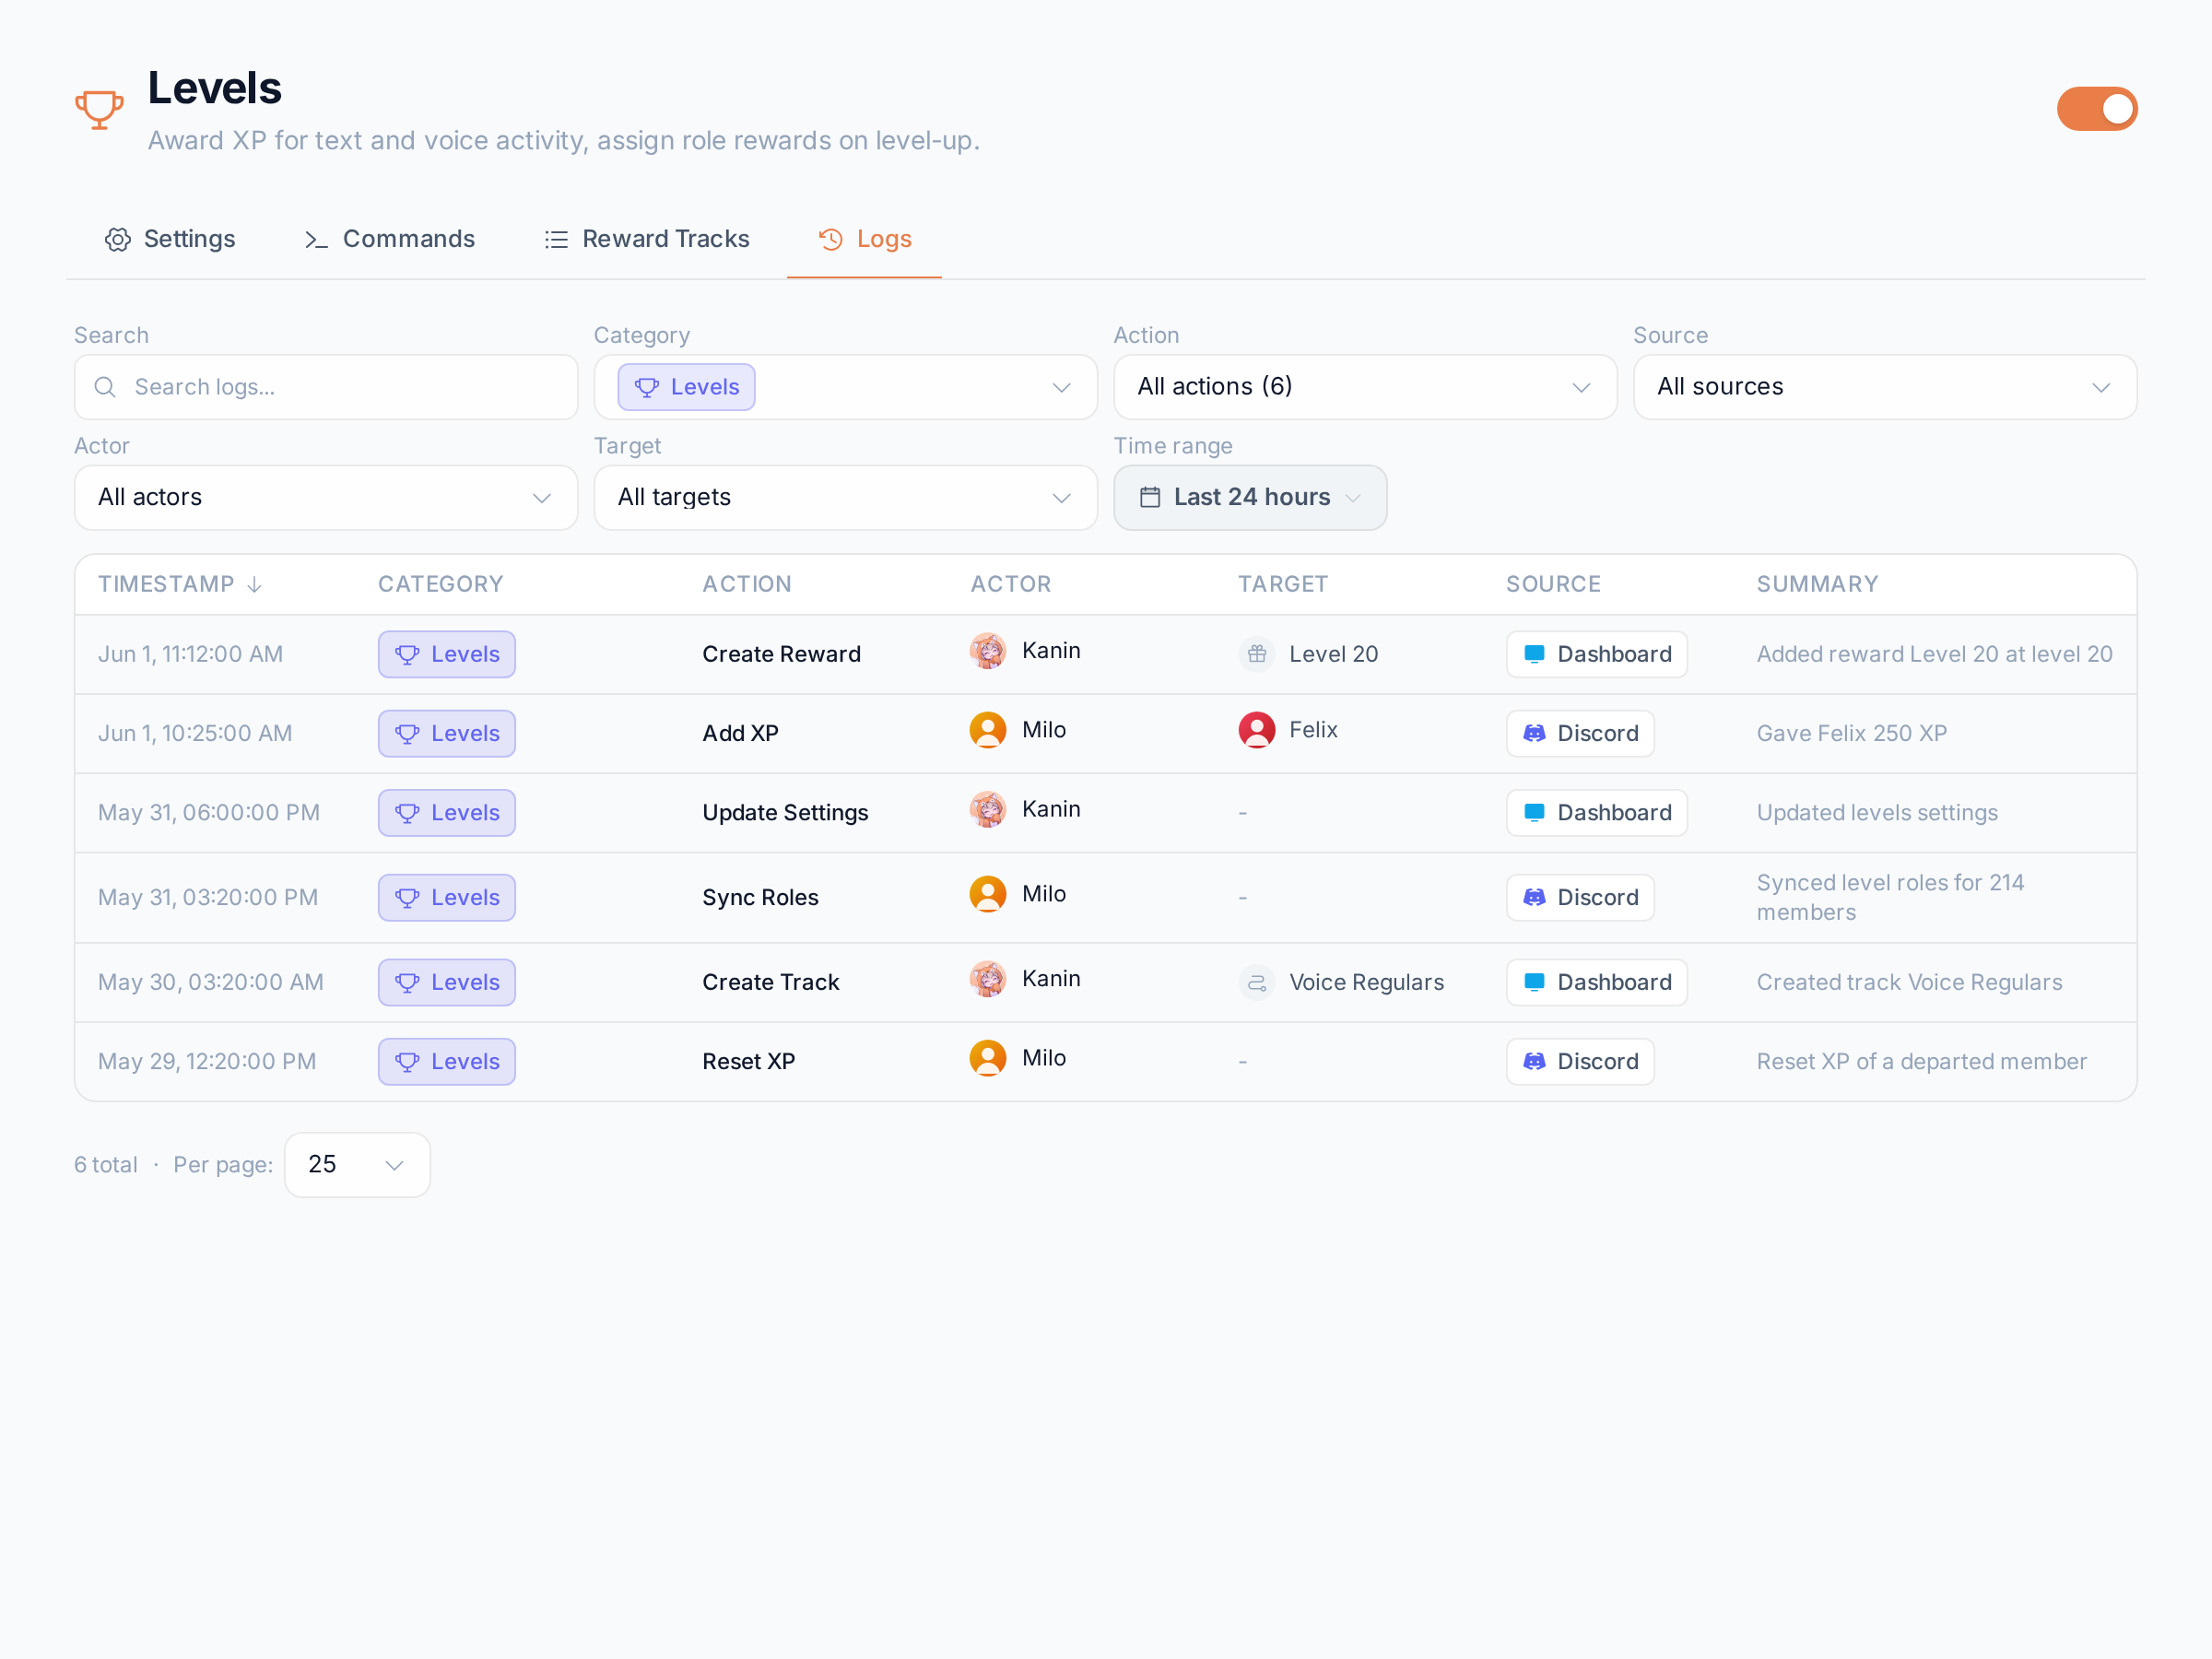
Task: Open the Last 24 hours time range
Action: click(x=1250, y=497)
